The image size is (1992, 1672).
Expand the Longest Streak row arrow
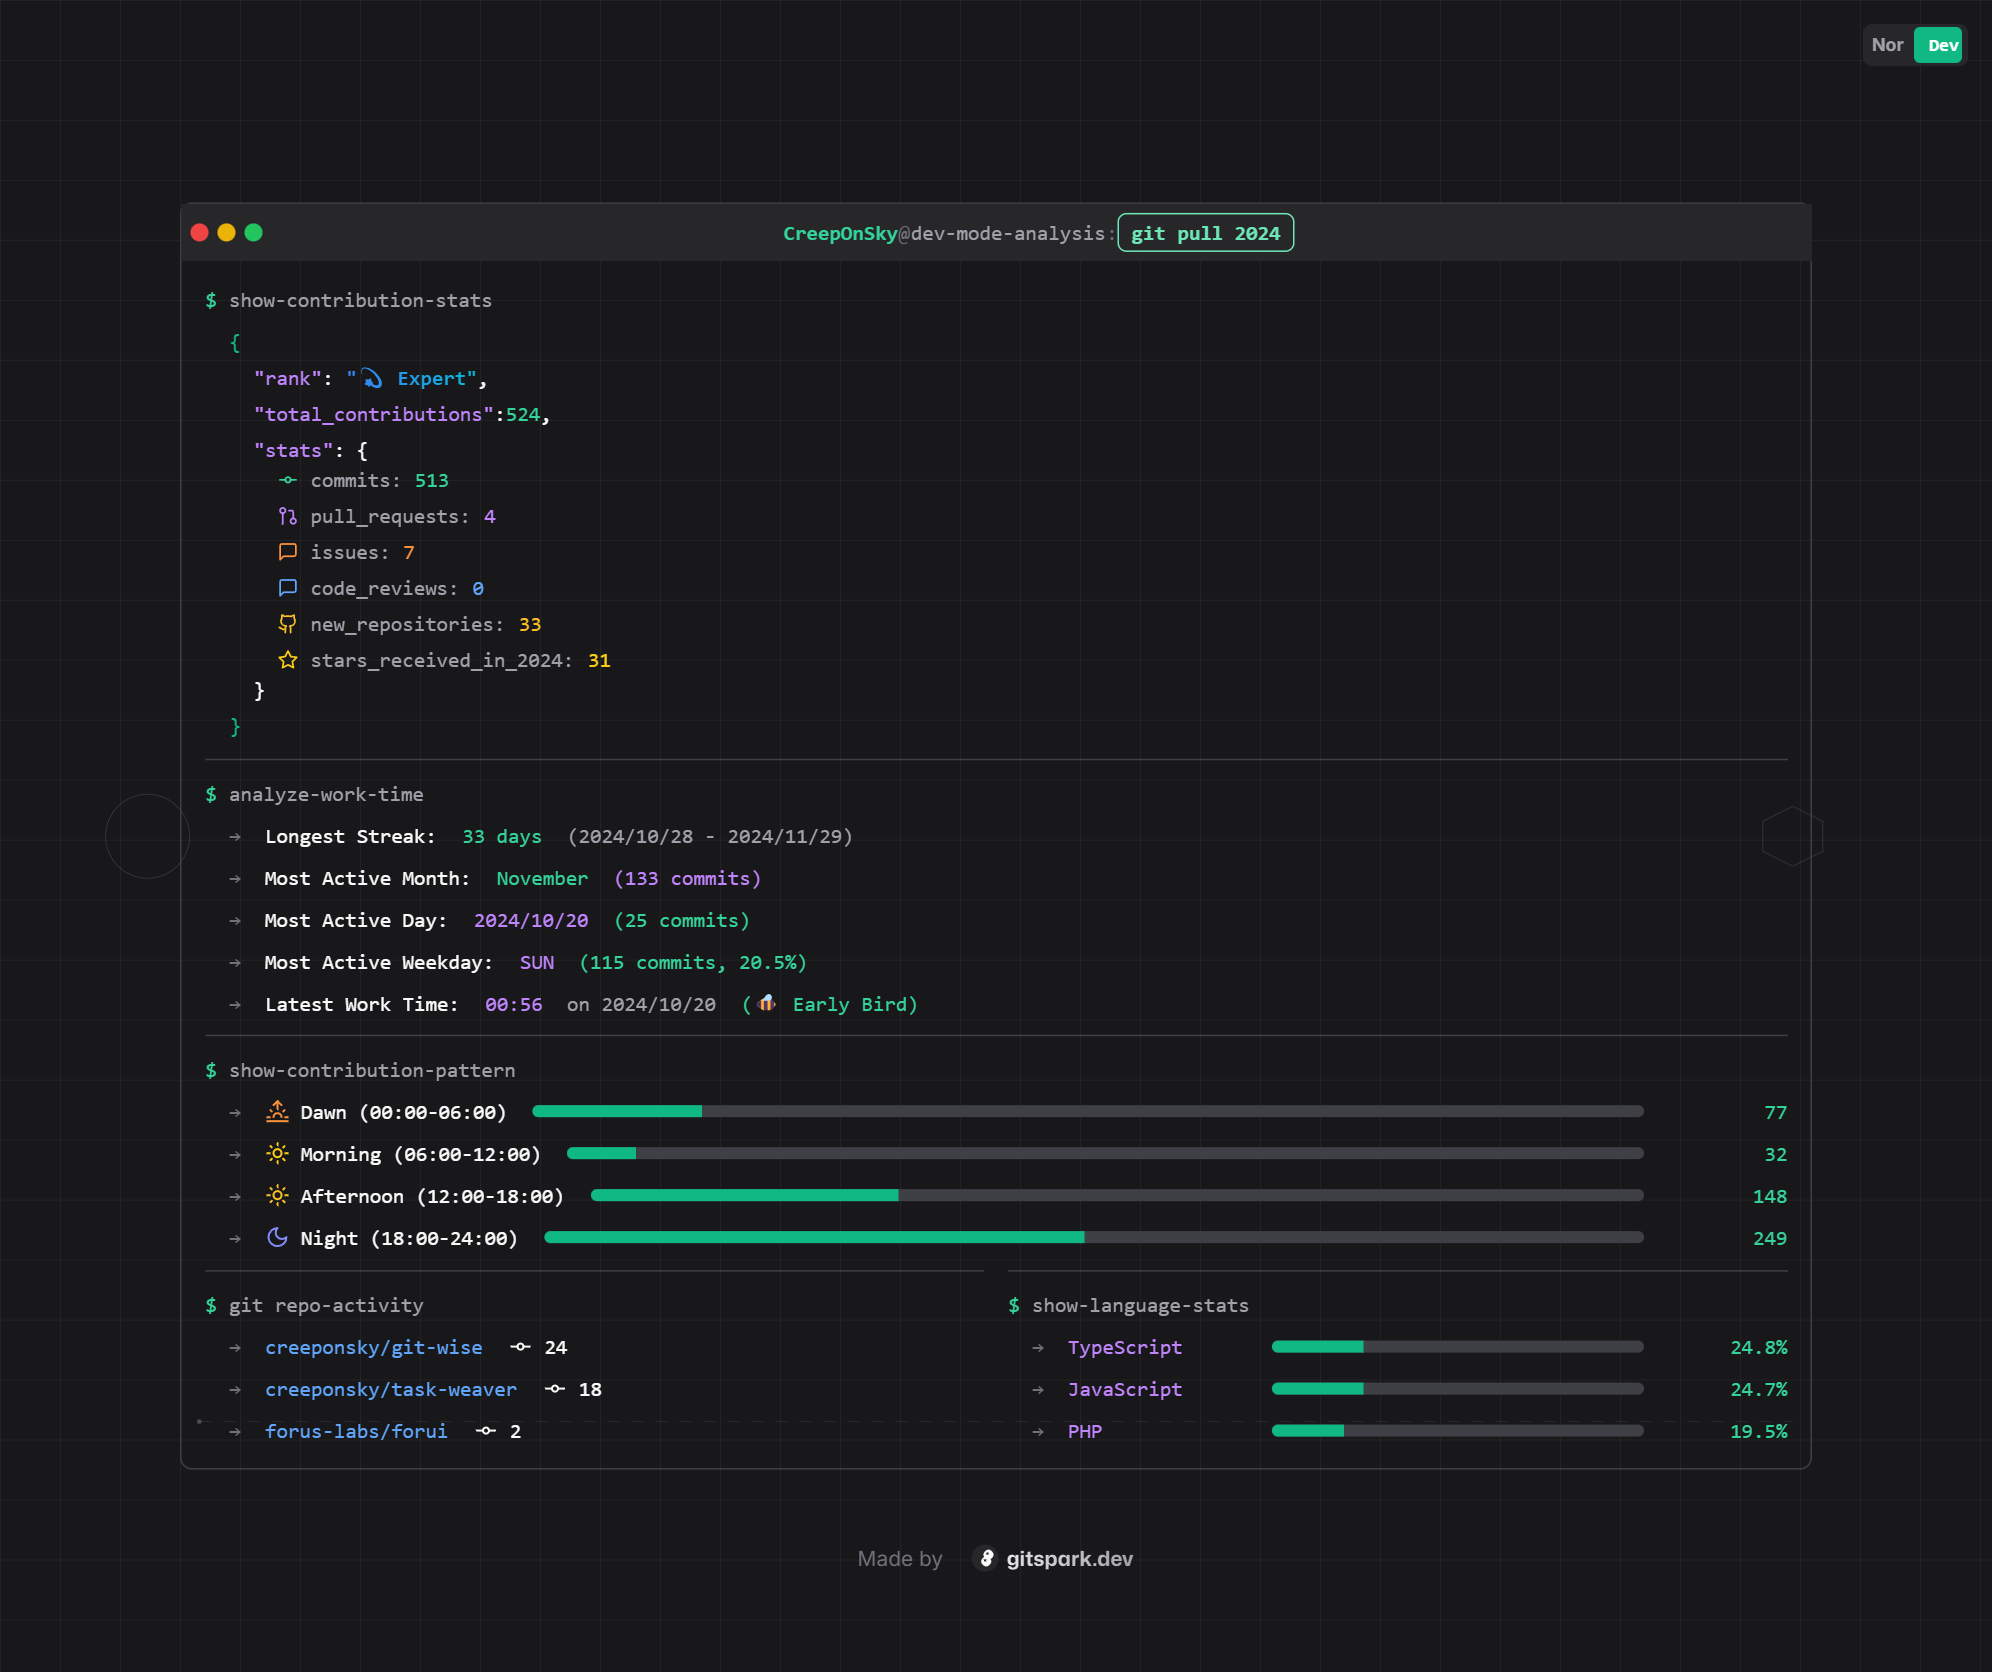point(235,837)
